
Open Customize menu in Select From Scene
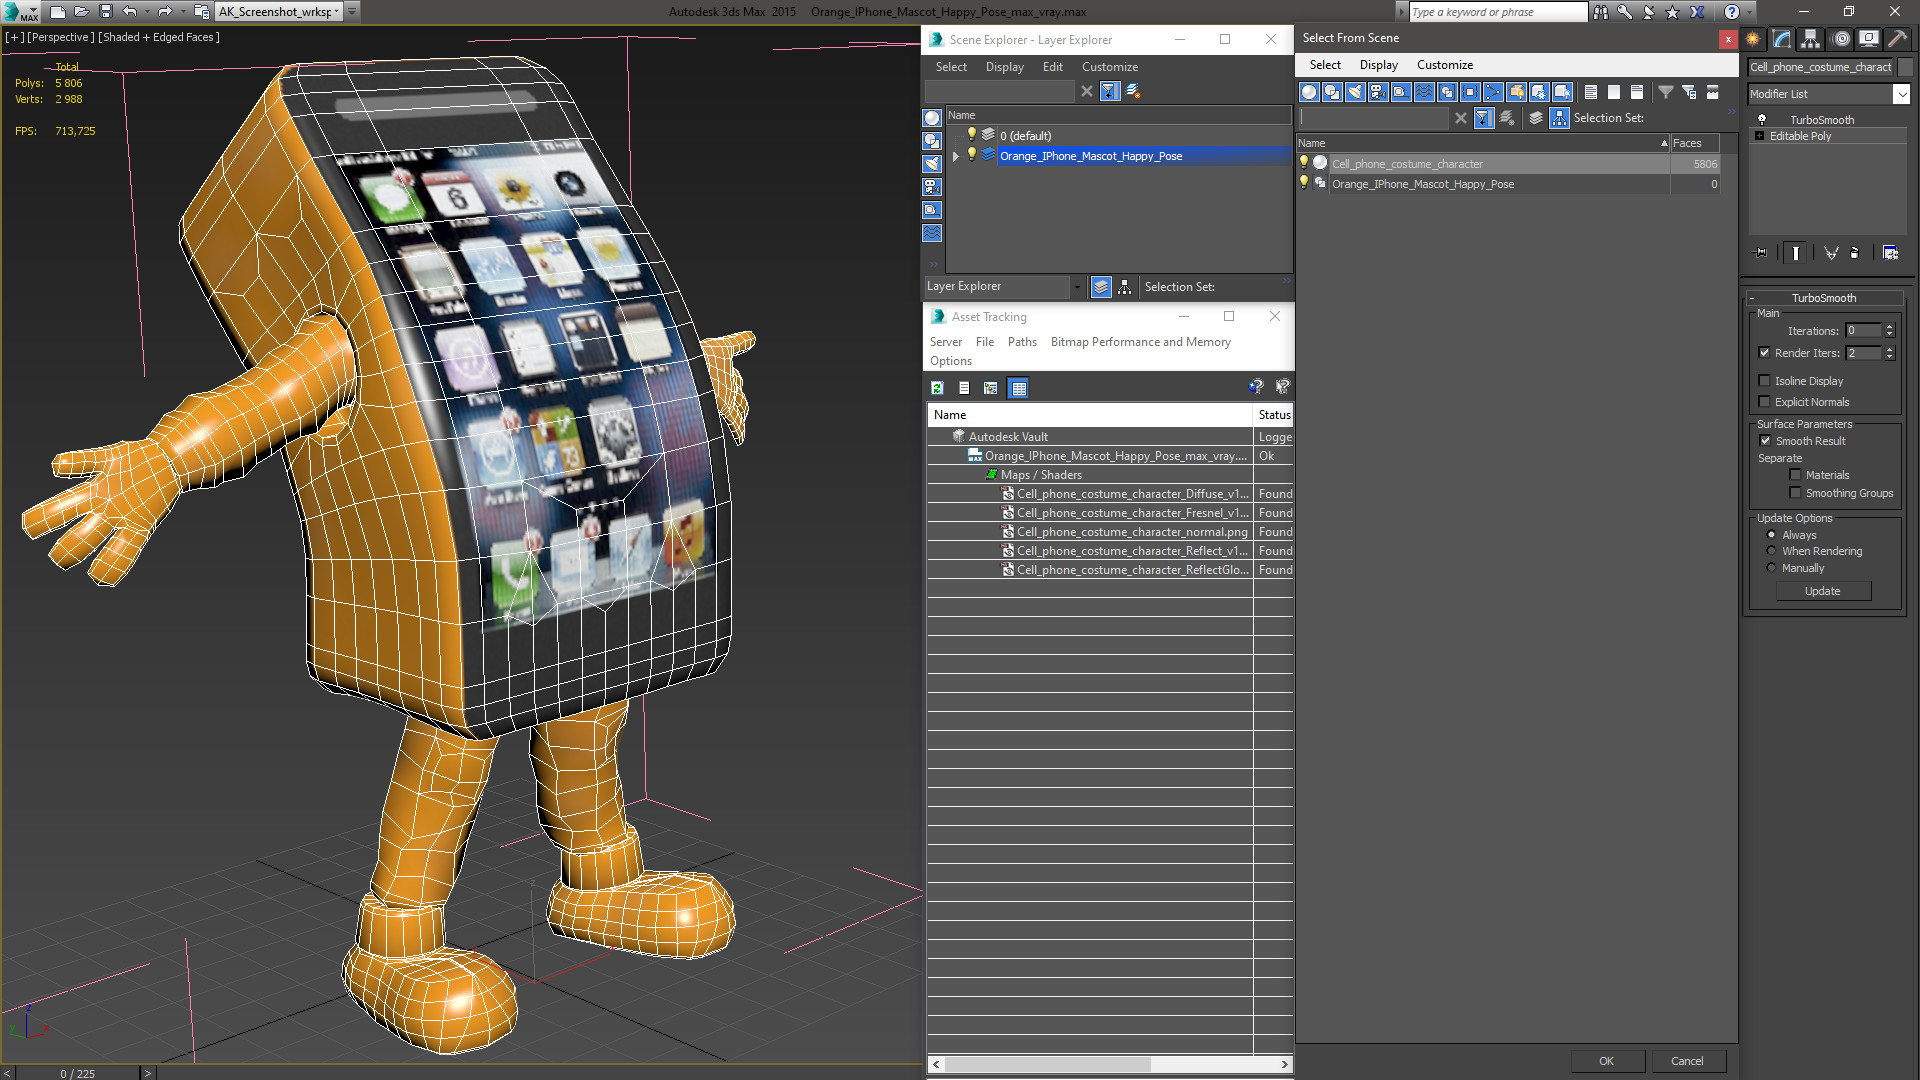1444,65
